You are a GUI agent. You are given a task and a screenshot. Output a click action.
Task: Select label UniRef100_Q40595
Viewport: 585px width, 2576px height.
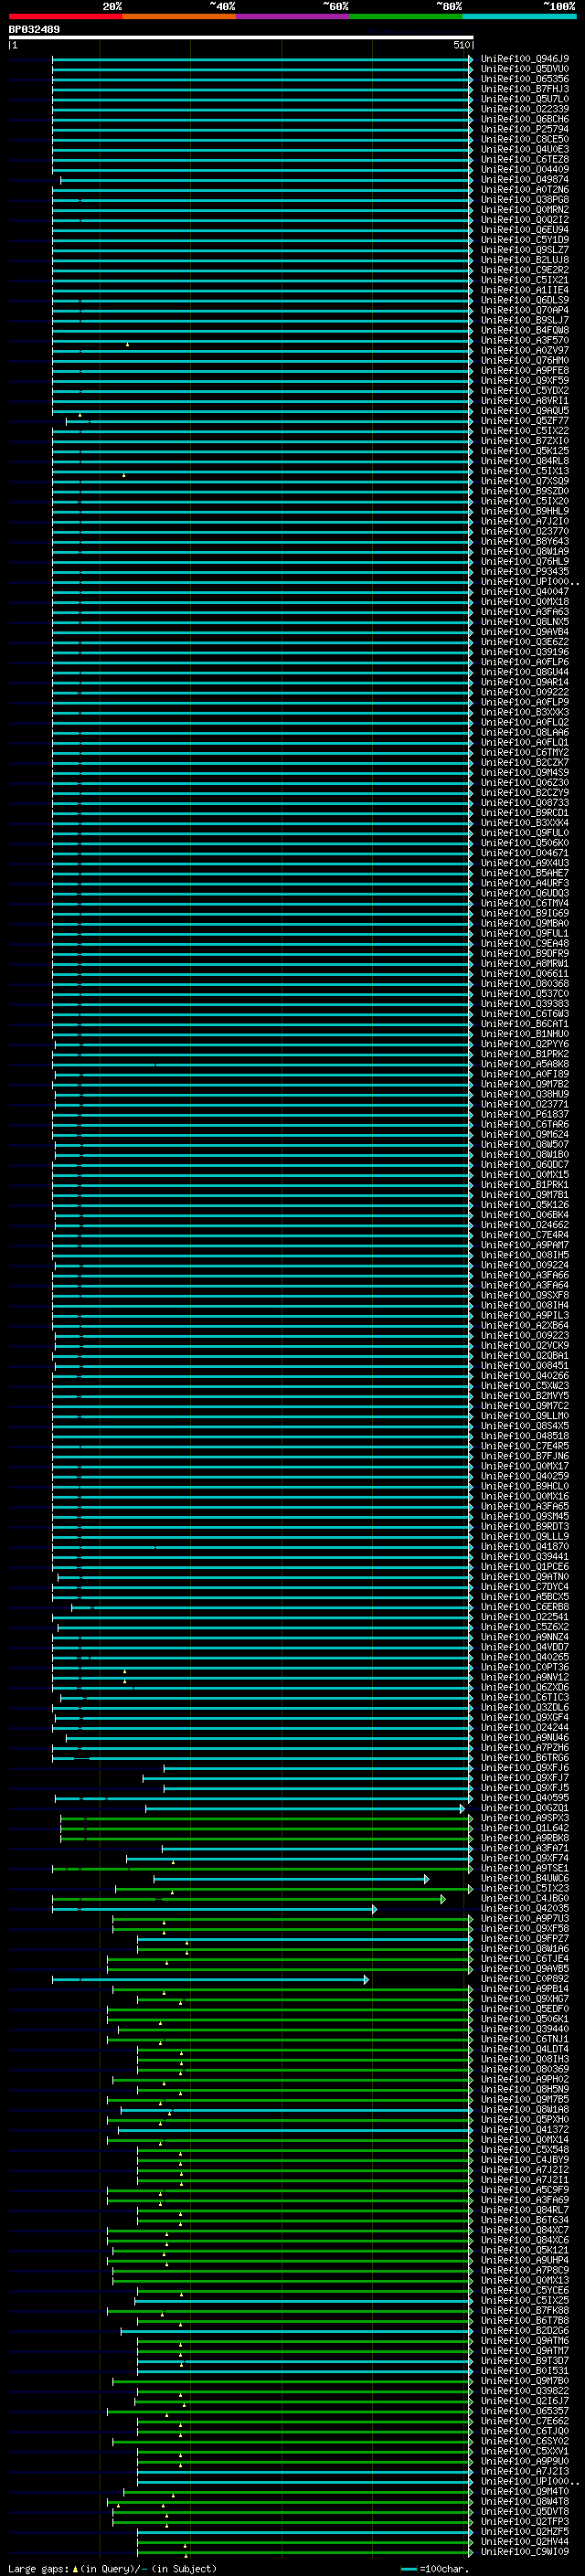pyautogui.click(x=525, y=1798)
